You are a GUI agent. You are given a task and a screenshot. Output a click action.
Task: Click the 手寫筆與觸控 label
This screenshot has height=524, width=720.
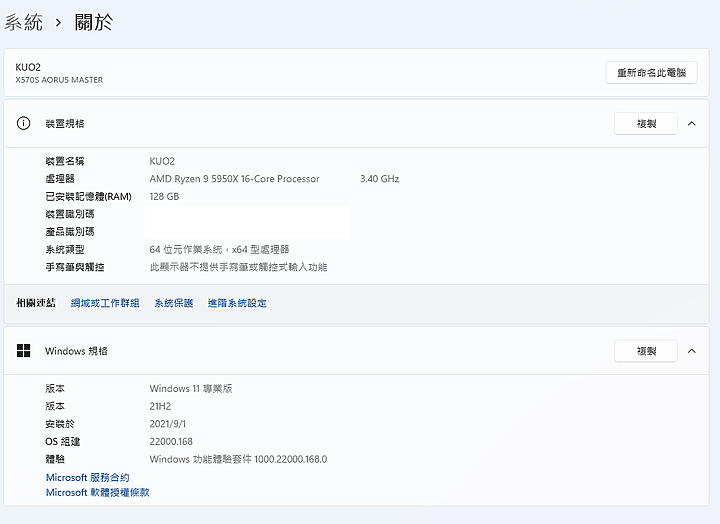click(x=75, y=267)
